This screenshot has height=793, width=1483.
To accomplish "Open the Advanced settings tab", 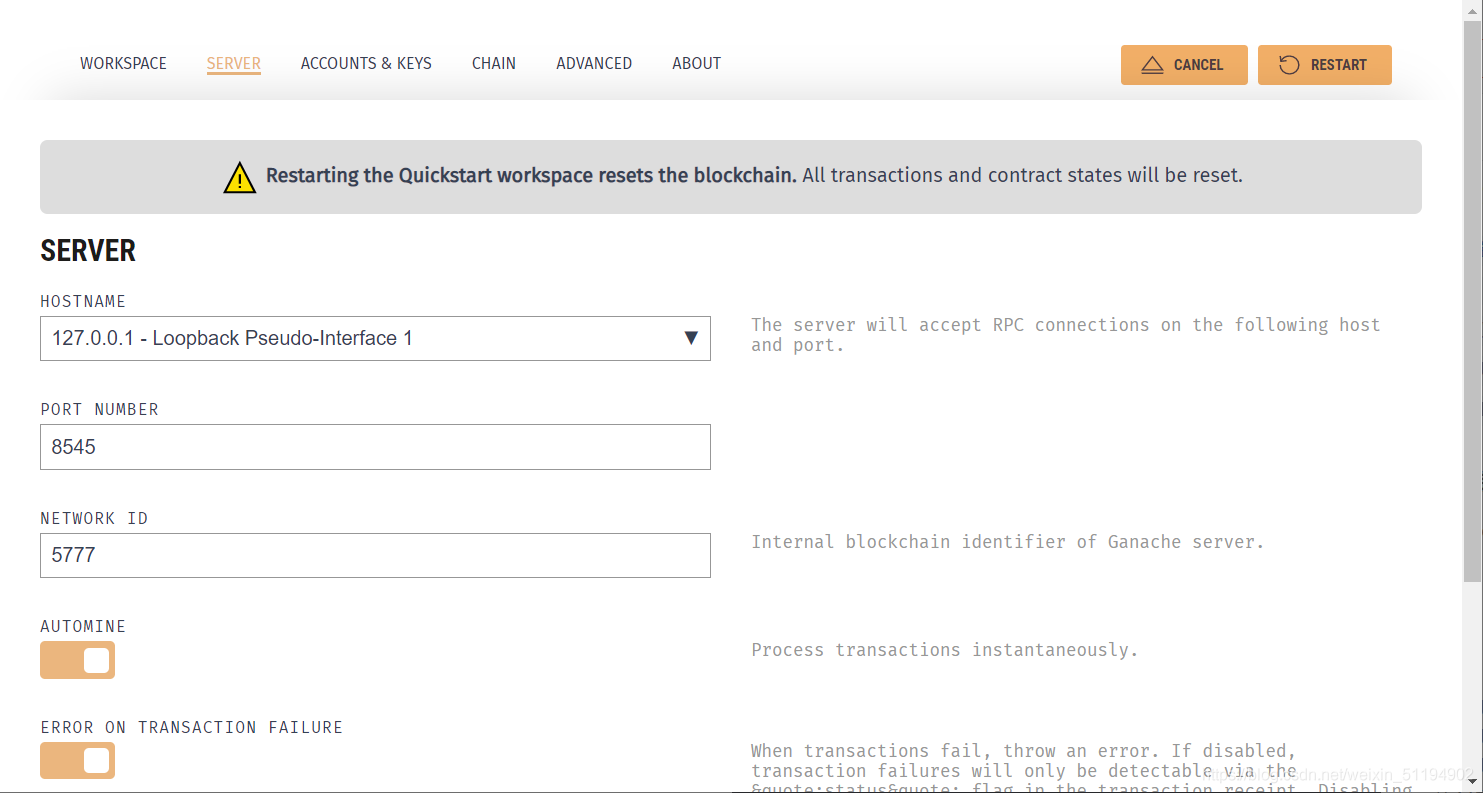I will click(x=594, y=63).
